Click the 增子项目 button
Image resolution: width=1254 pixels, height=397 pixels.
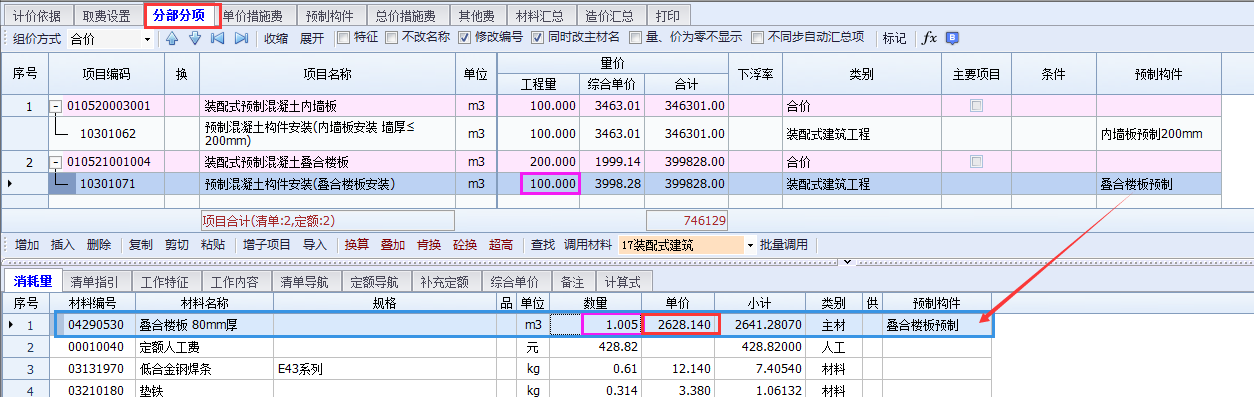click(x=267, y=245)
